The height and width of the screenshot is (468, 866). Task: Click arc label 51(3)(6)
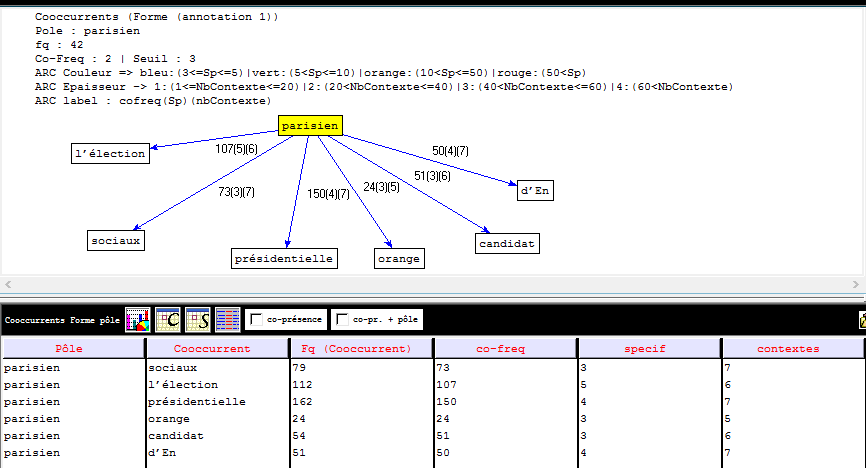[432, 176]
